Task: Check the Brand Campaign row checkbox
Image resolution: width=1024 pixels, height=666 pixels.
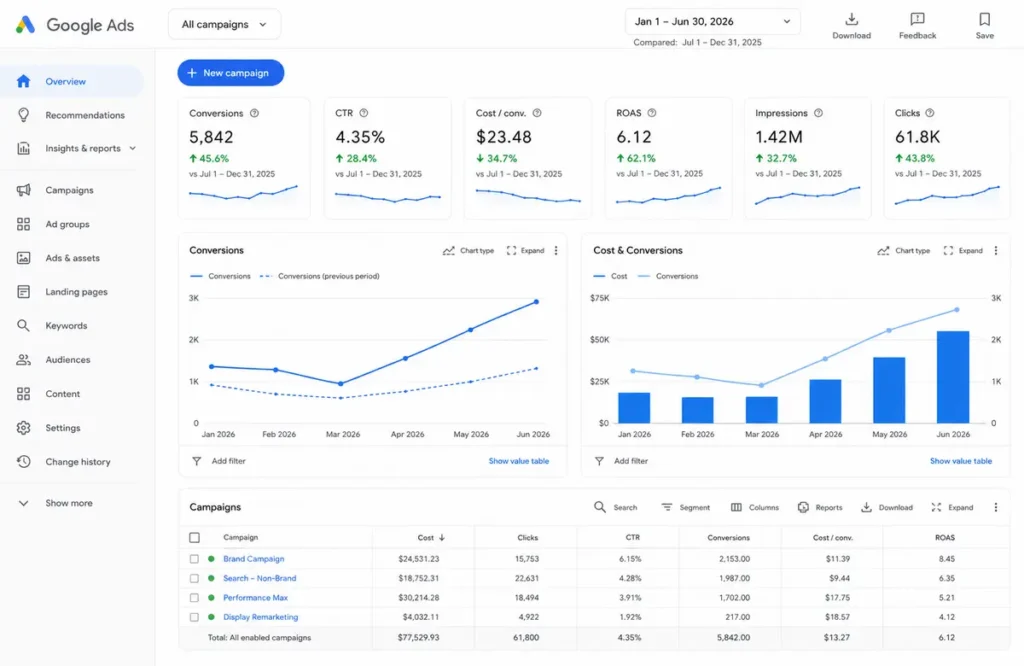Action: coord(194,559)
